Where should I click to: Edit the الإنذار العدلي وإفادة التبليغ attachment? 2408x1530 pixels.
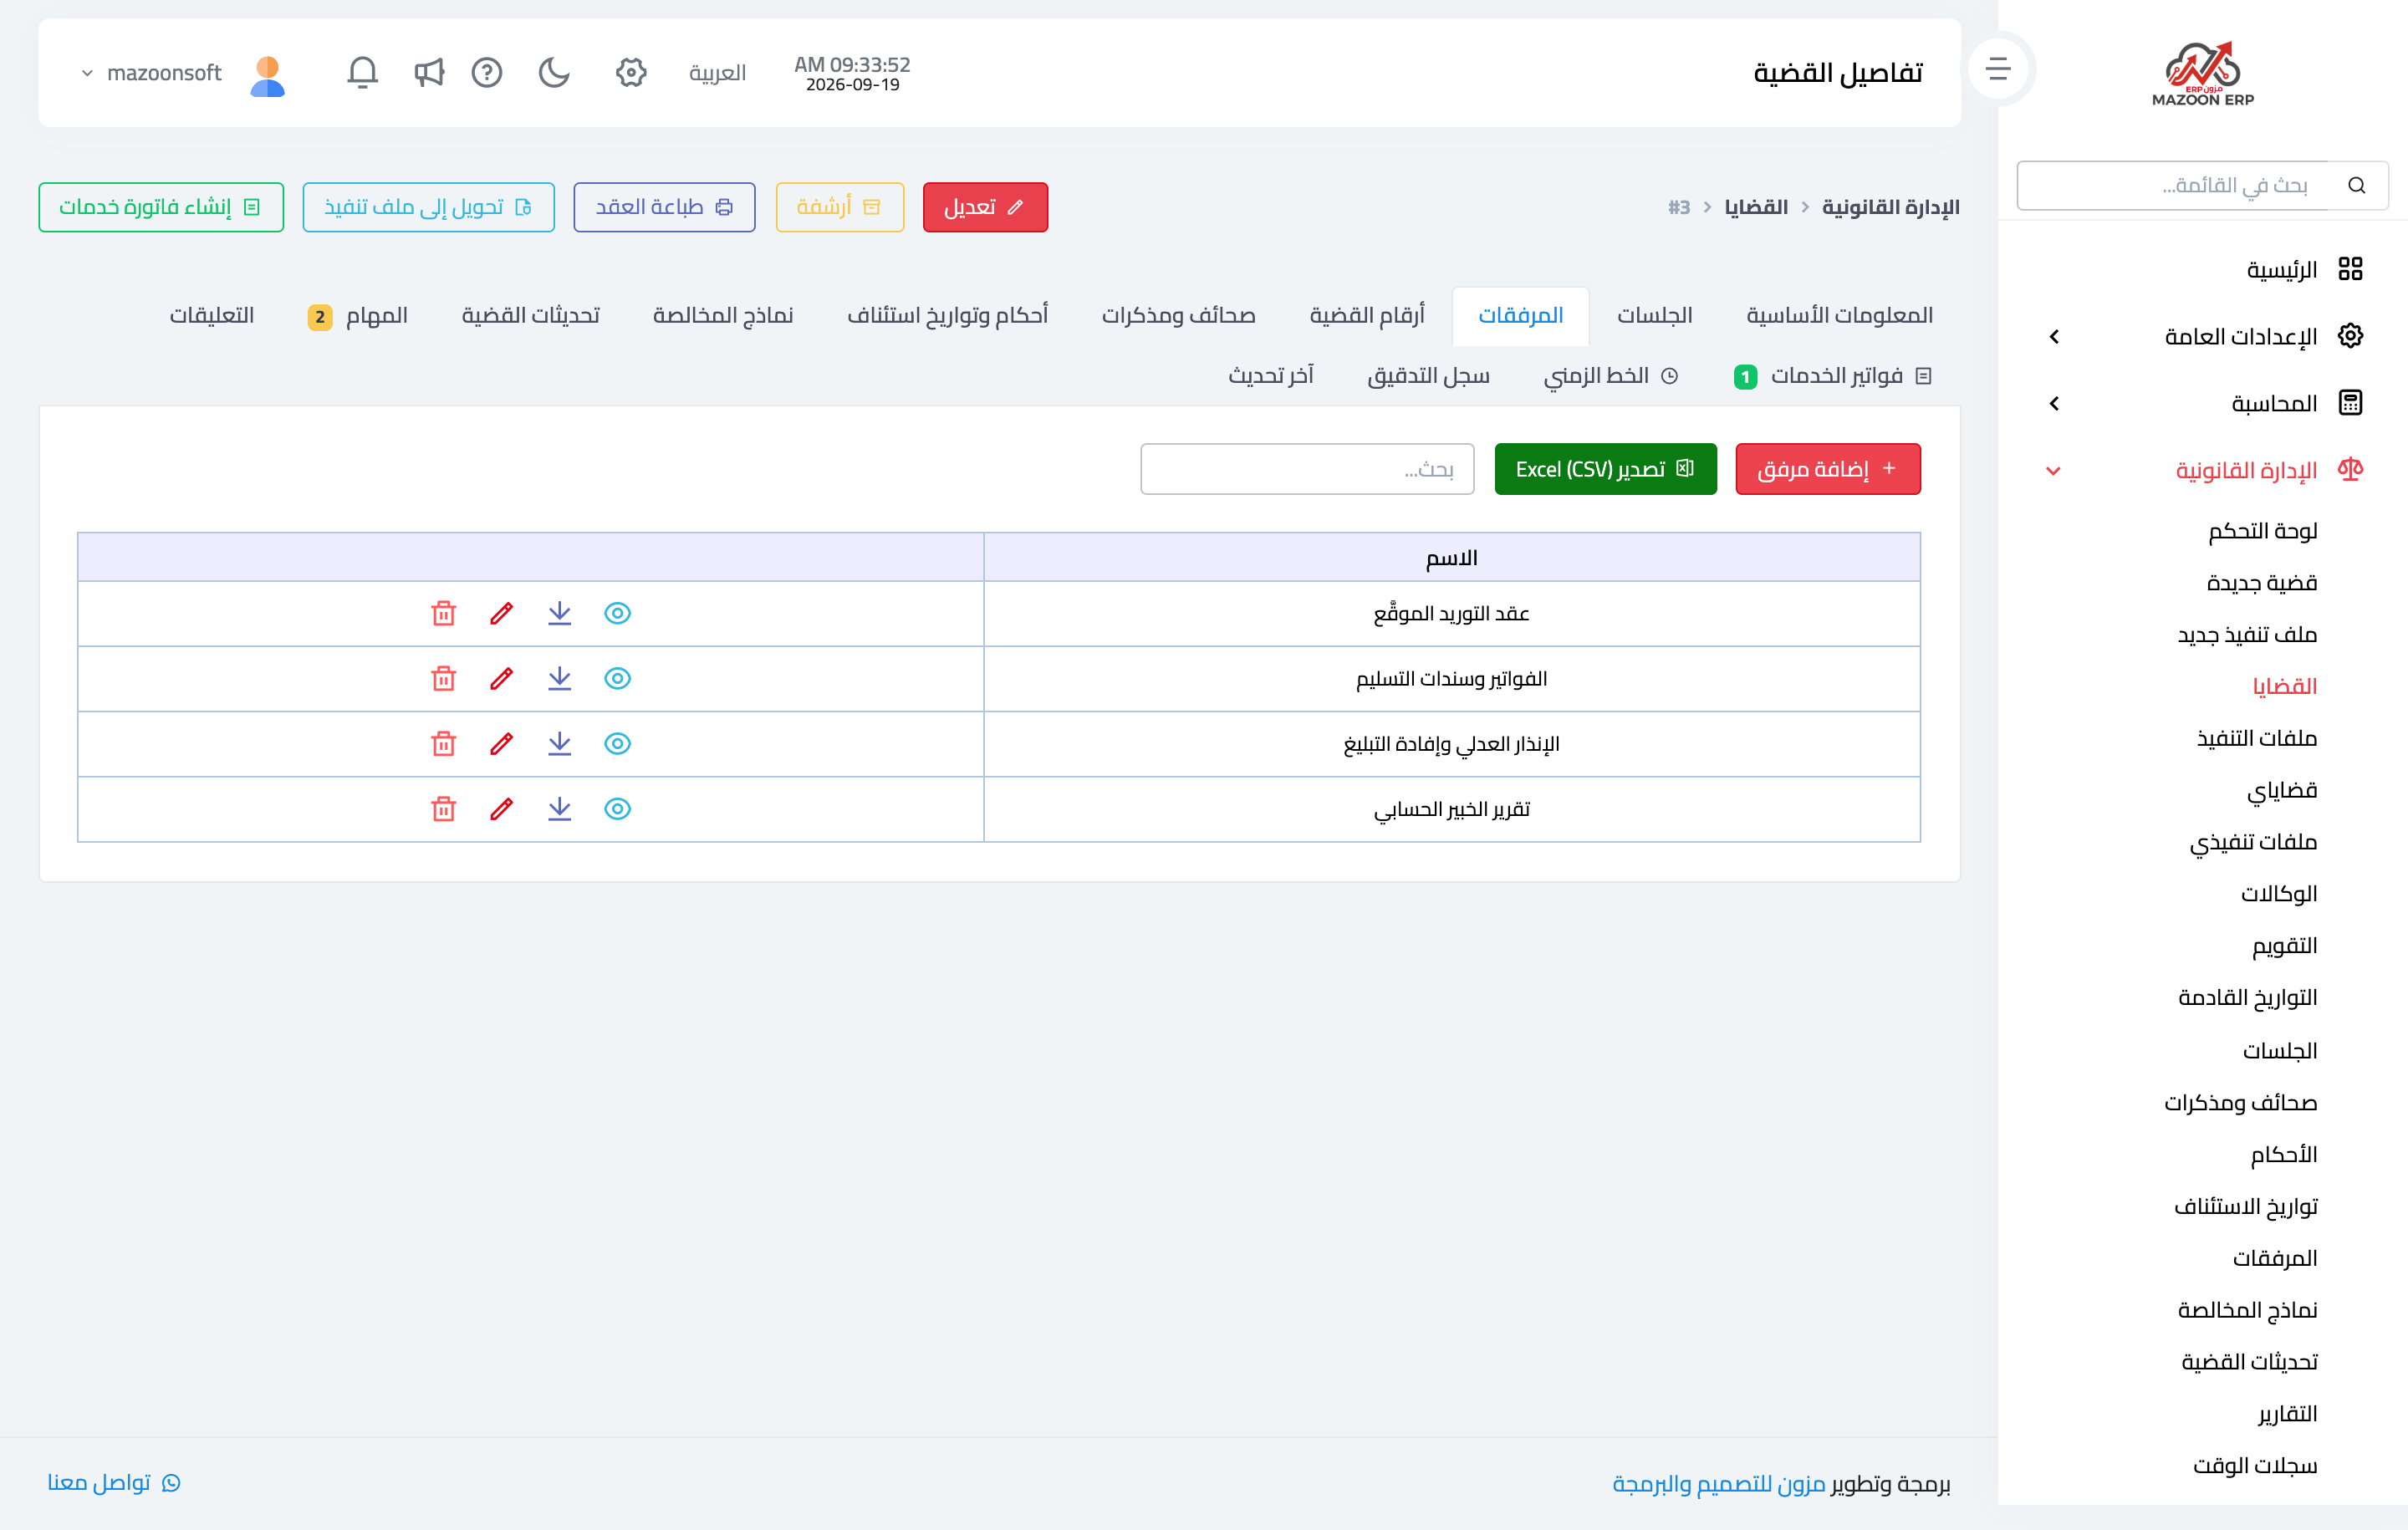[x=501, y=743]
